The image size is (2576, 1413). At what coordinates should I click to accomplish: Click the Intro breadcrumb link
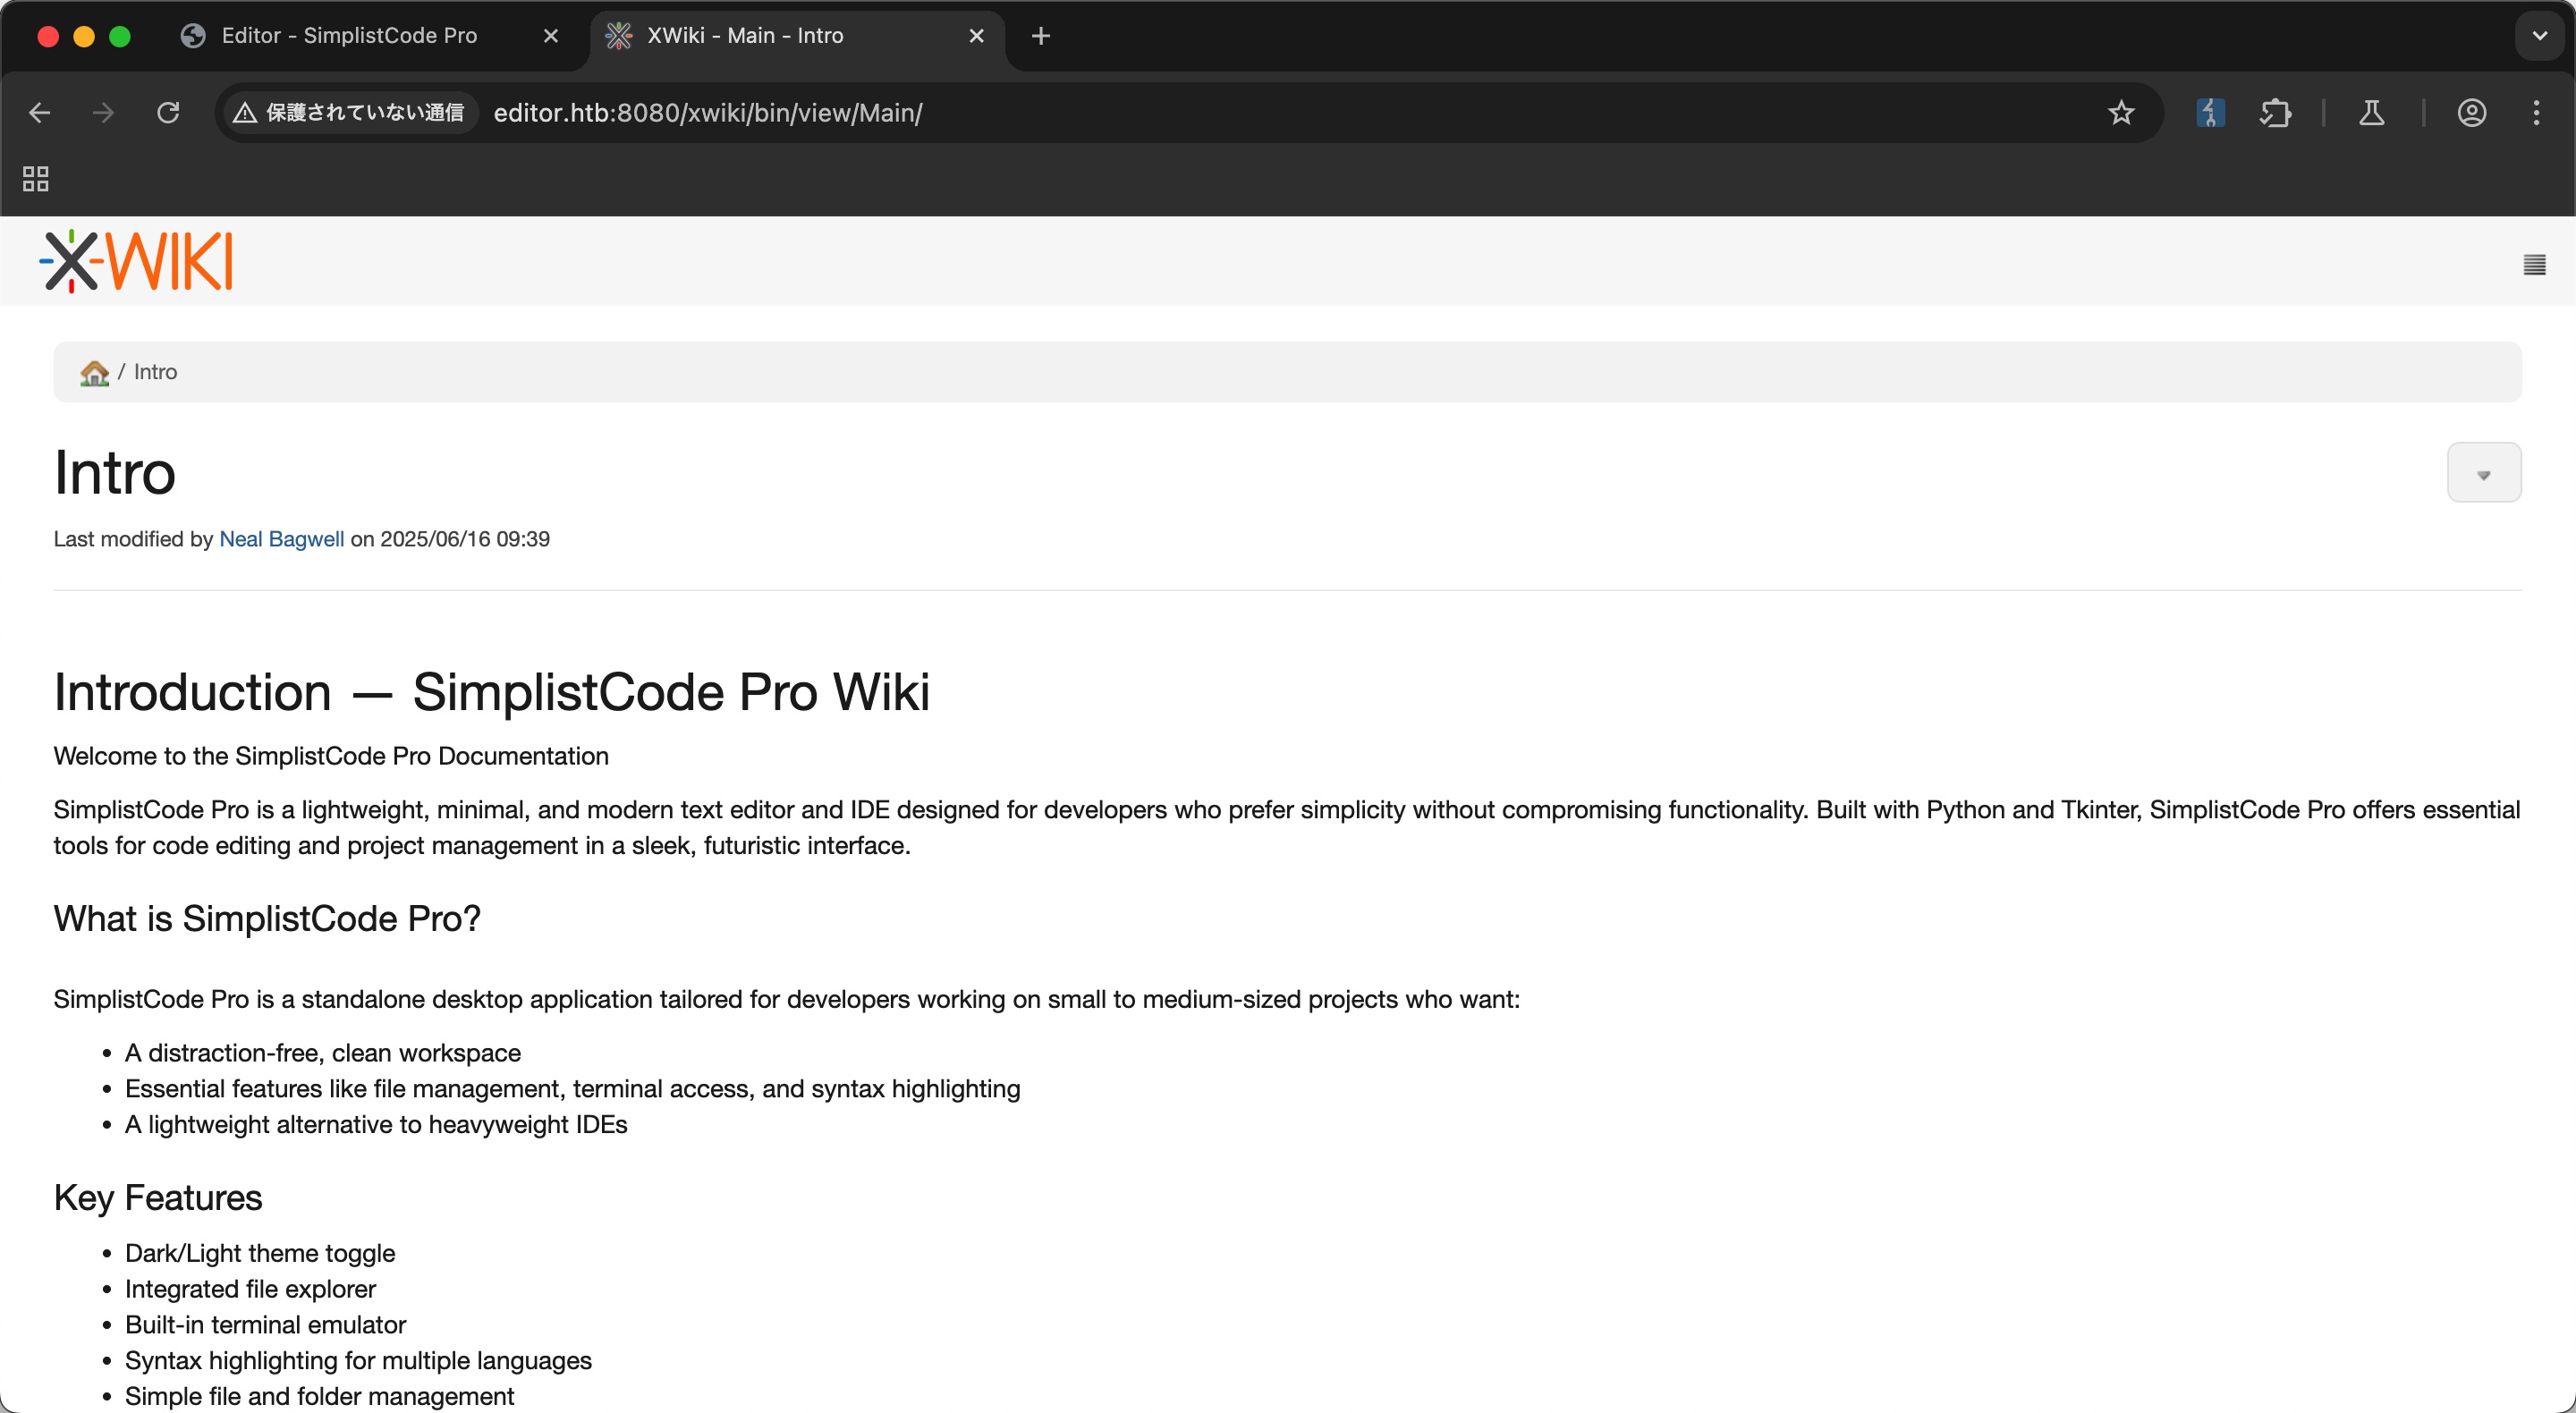155,372
